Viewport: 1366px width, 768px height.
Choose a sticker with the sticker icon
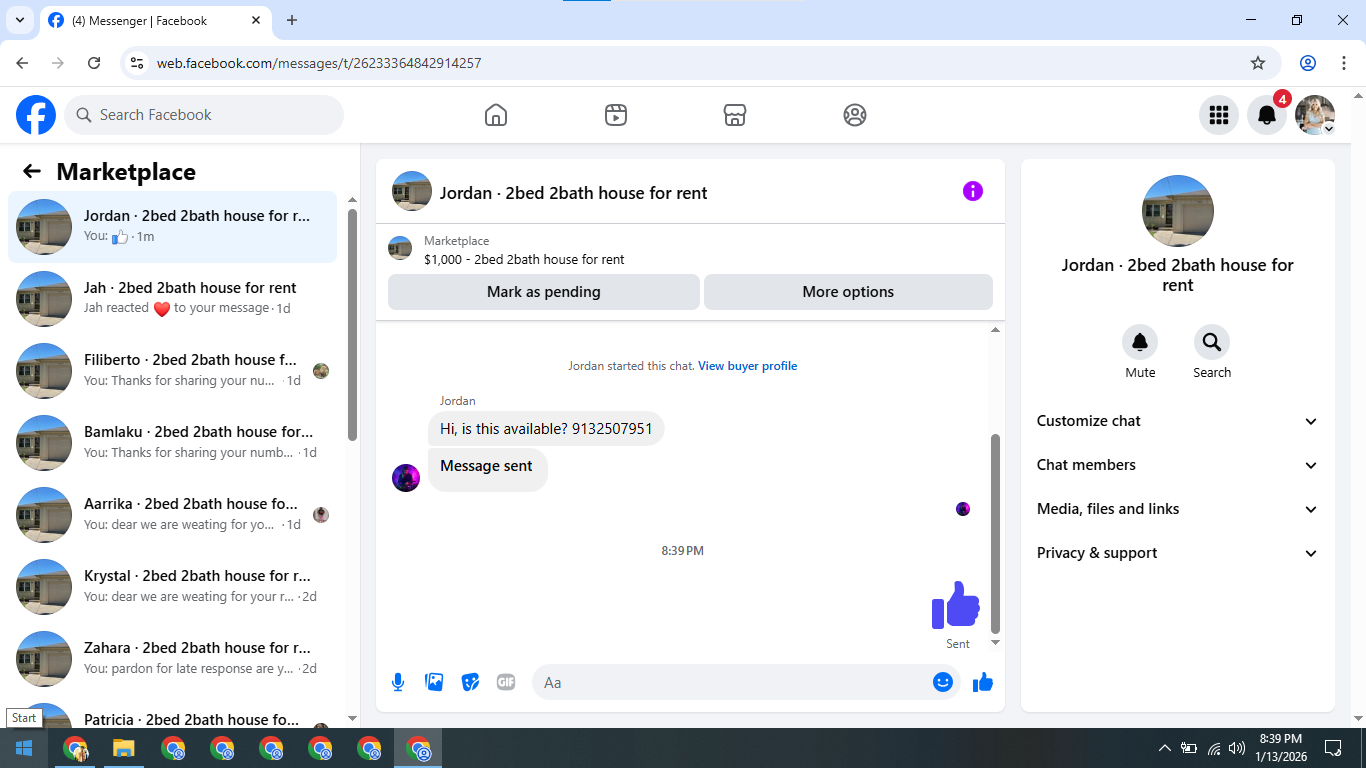pyautogui.click(x=470, y=682)
